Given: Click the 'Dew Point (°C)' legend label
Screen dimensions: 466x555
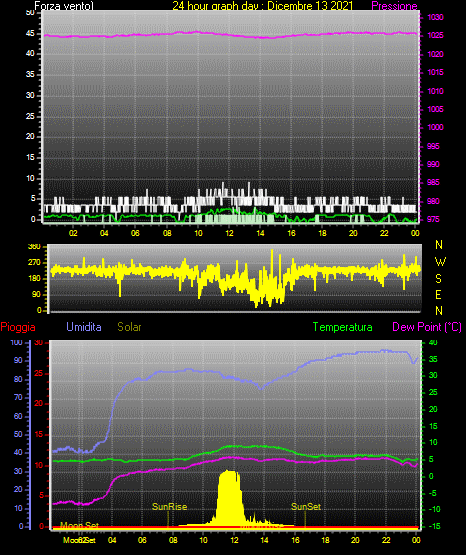Looking at the screenshot, I should 427,327.
